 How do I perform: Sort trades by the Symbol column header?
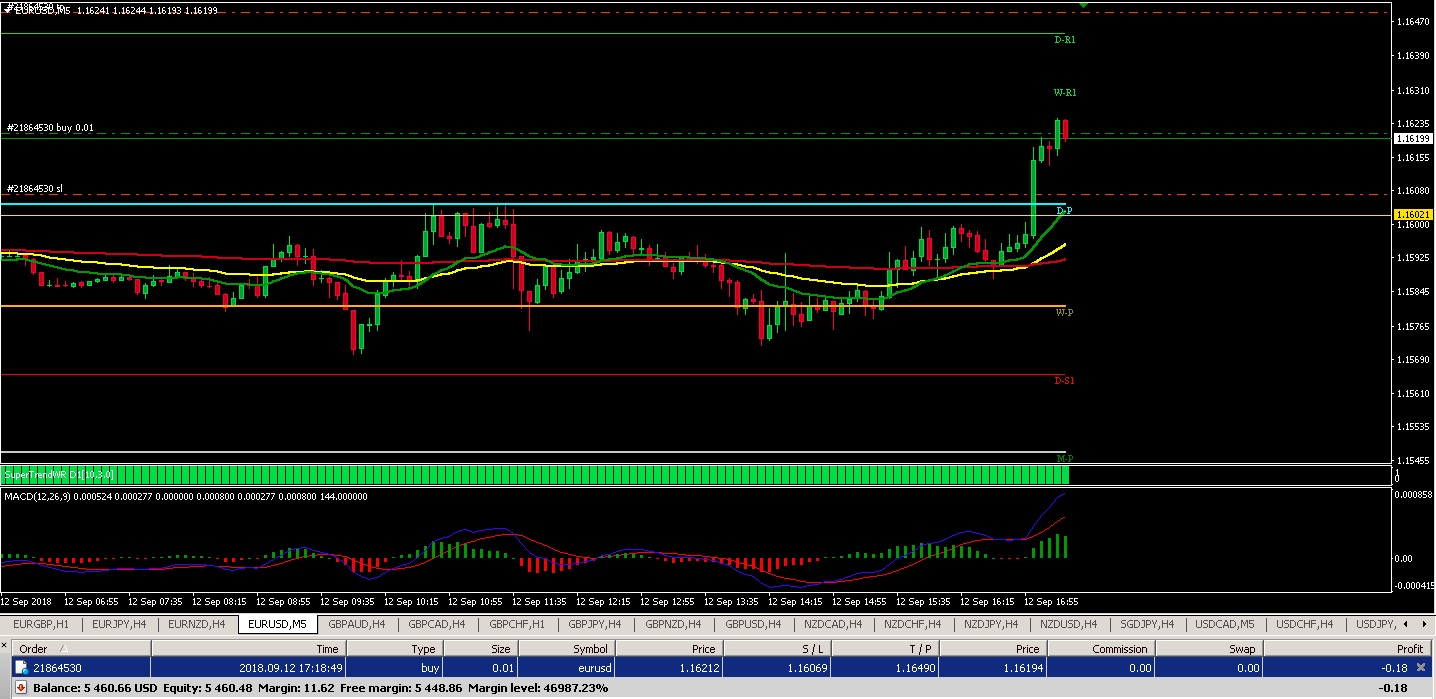coord(567,649)
